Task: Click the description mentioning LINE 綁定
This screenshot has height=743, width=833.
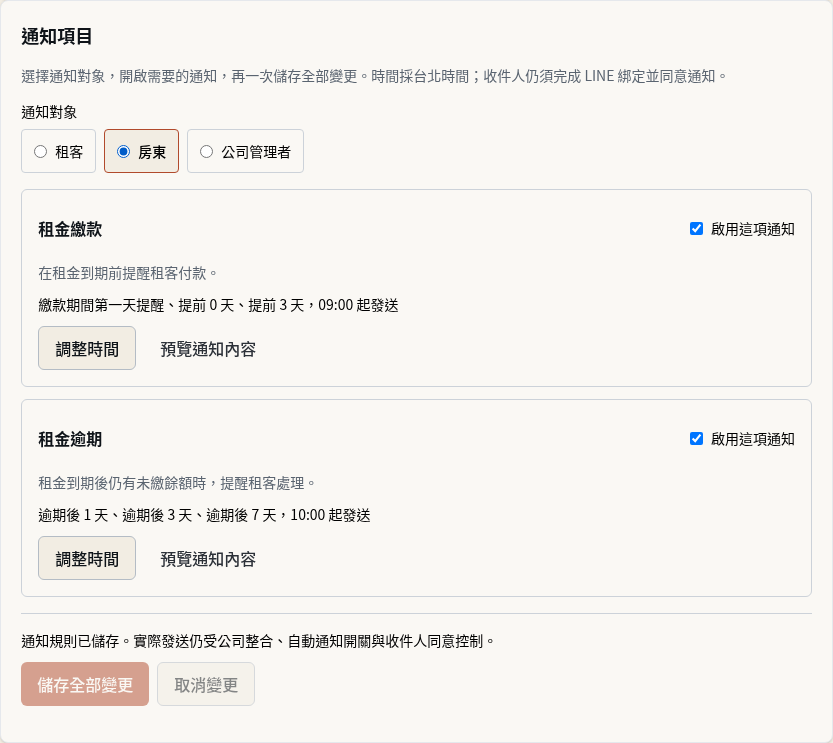Action: [375, 76]
